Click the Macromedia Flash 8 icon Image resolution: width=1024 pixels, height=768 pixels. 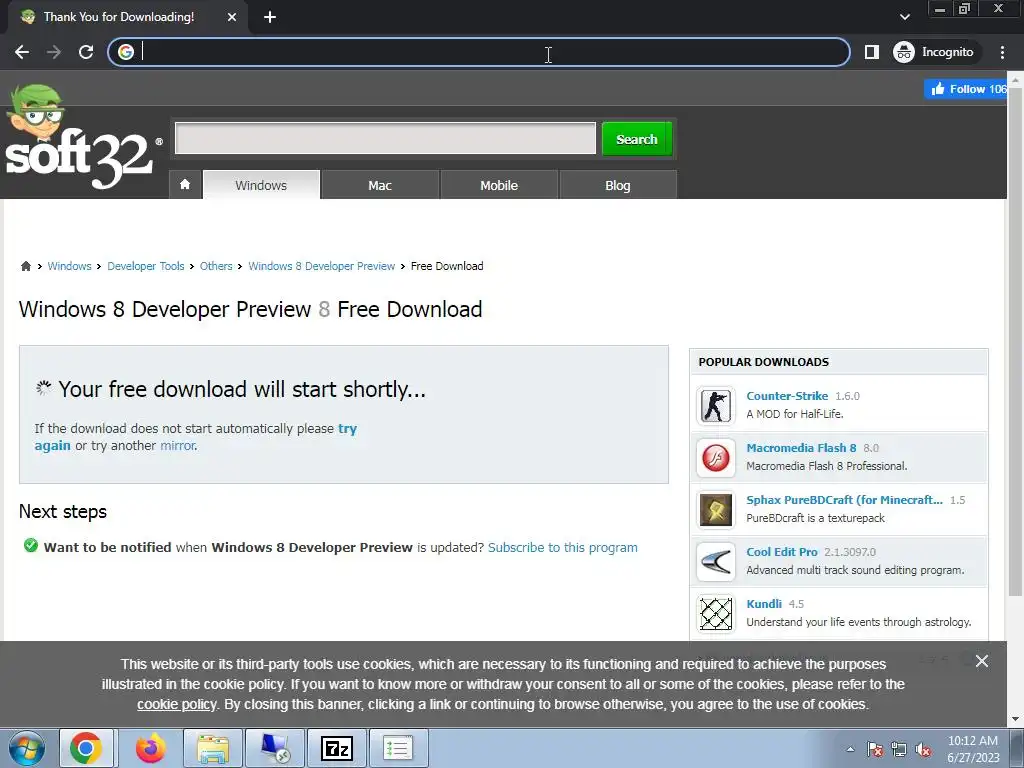[x=716, y=457]
